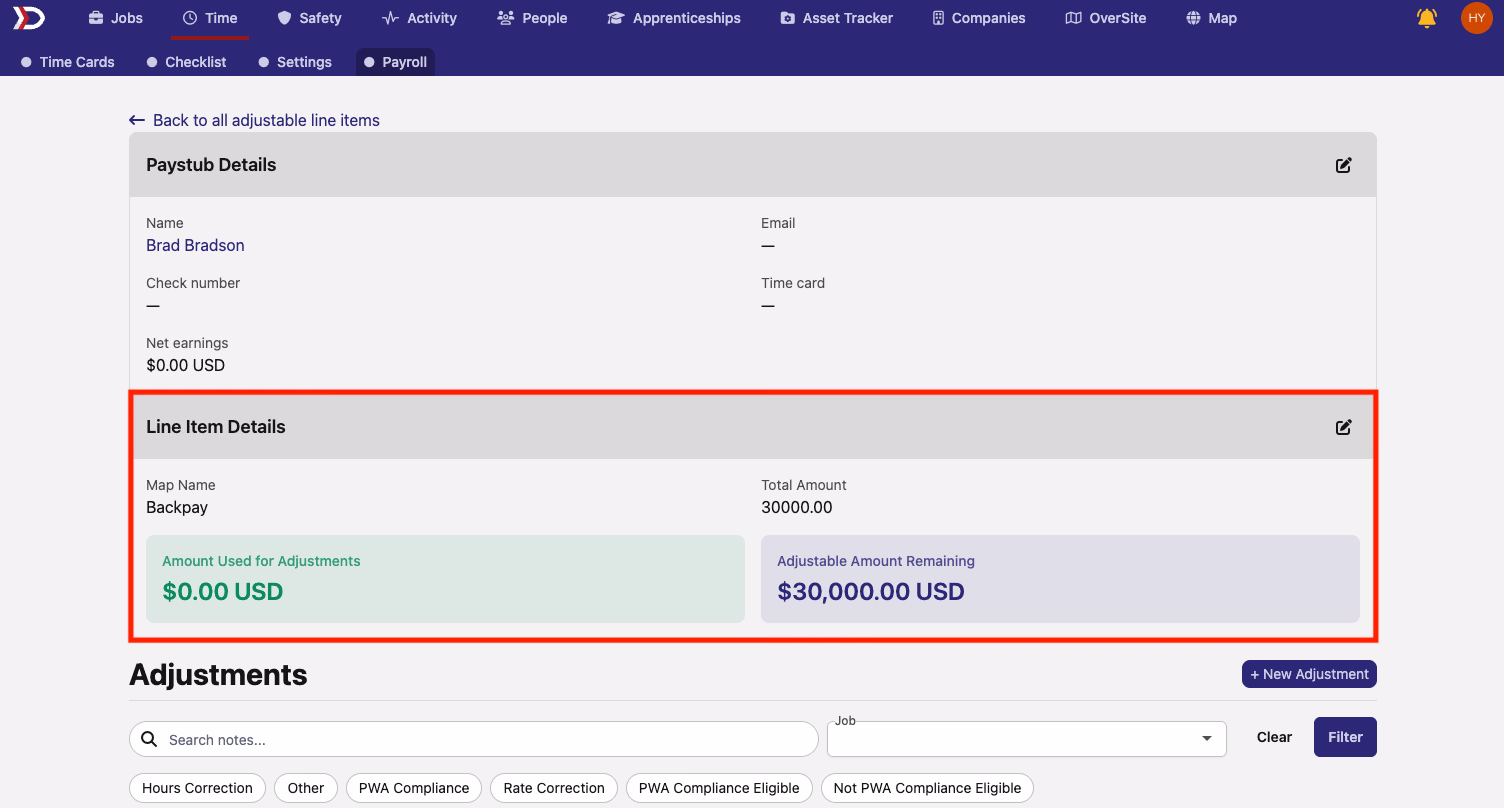
Task: Open Apprenticeships in the nav bar
Action: point(673,18)
